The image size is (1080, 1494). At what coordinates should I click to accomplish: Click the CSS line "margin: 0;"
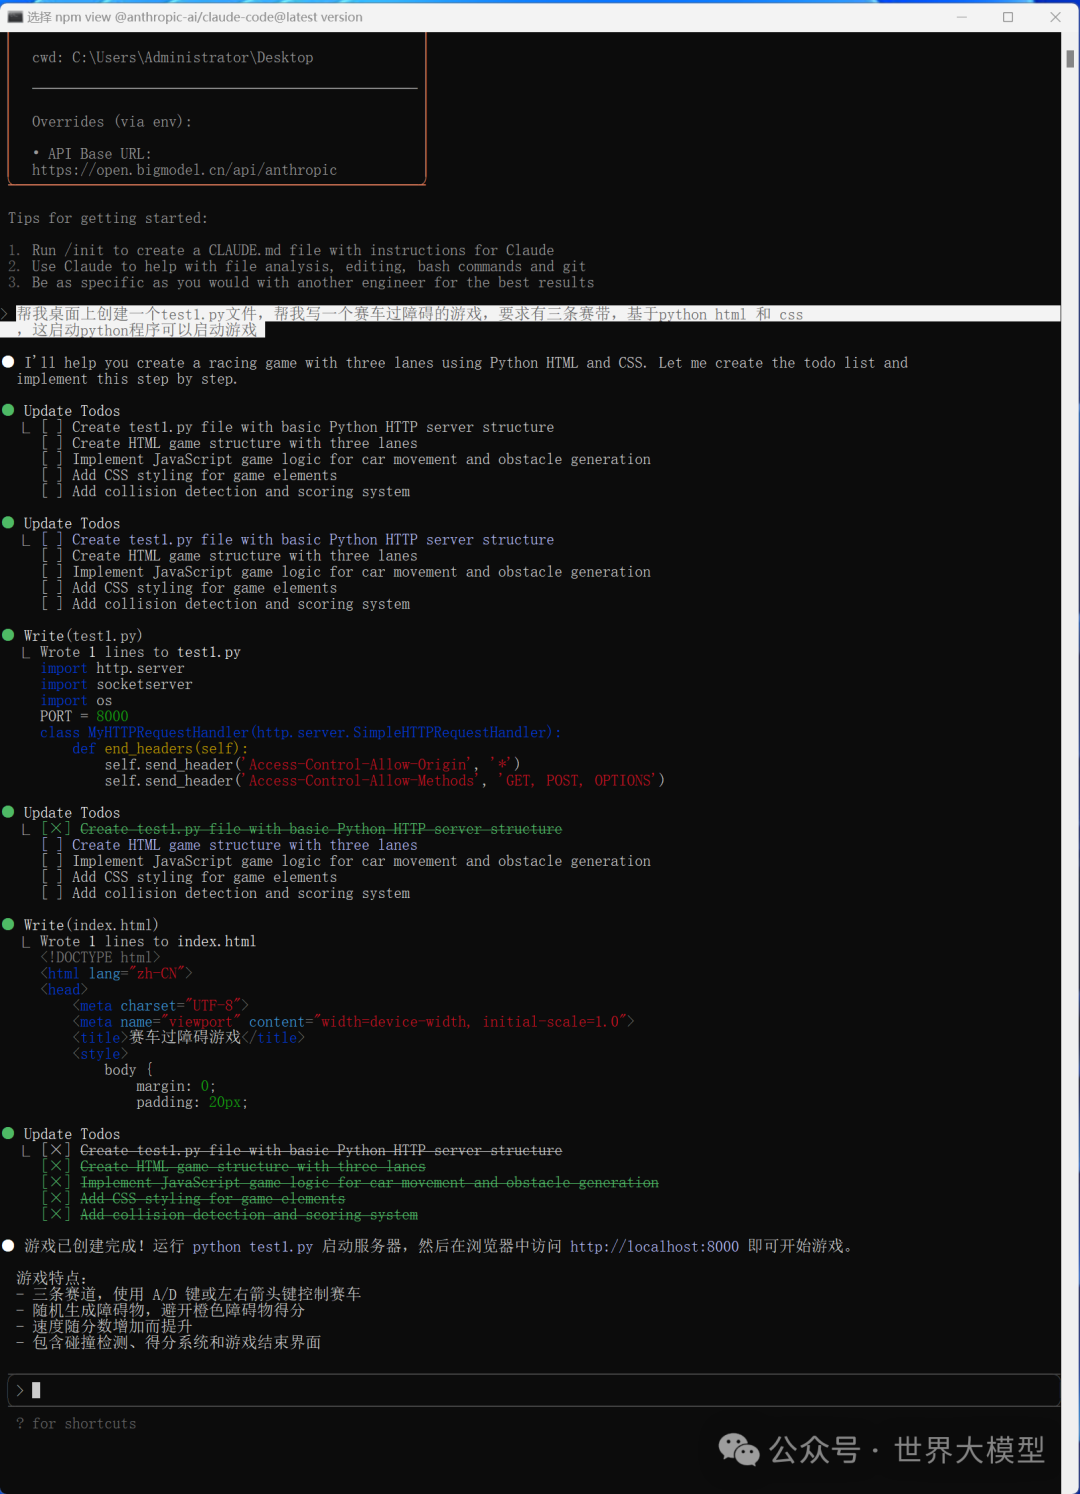pos(176,1086)
